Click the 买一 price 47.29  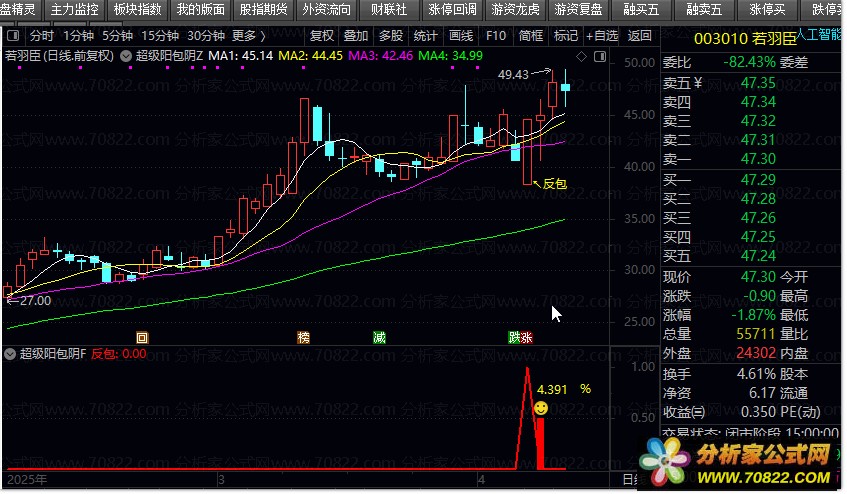(x=758, y=180)
